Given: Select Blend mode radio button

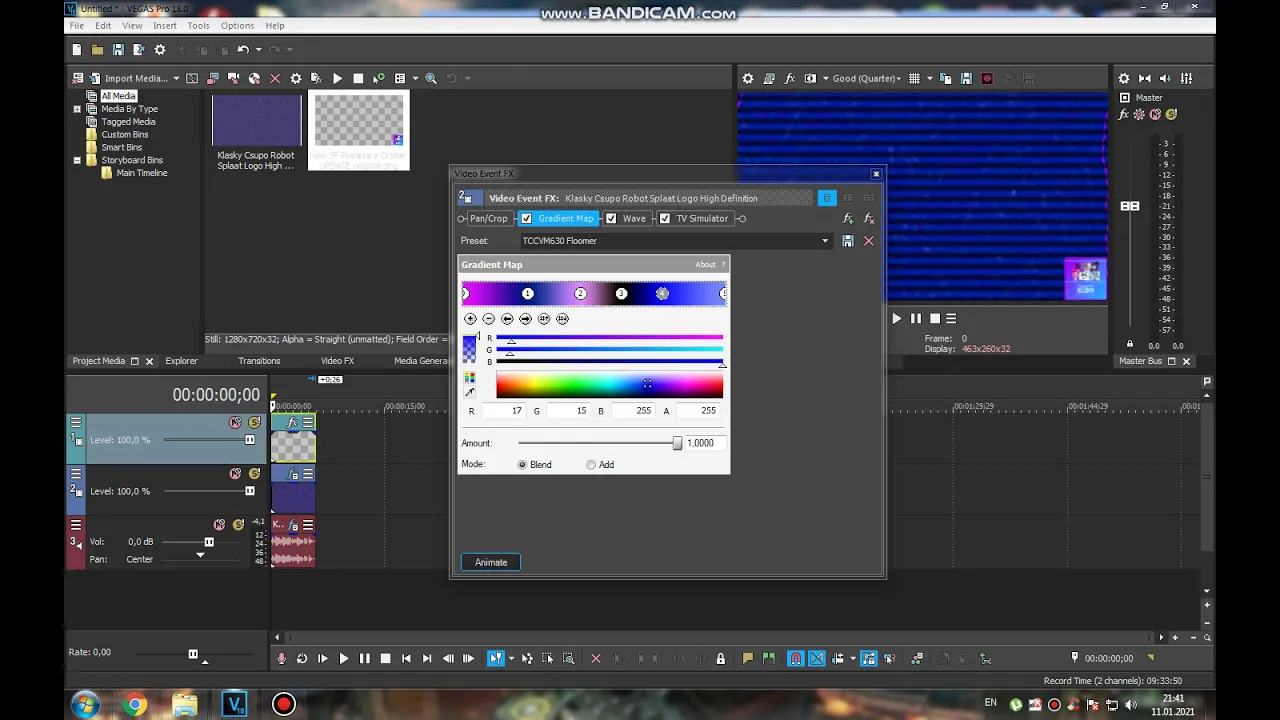Looking at the screenshot, I should point(522,465).
